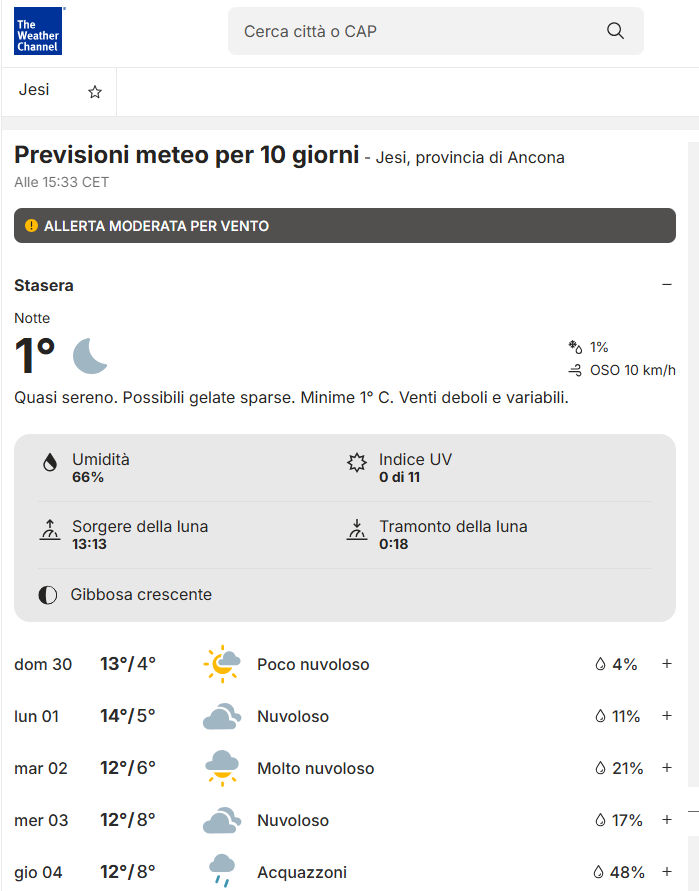
Task: Click the wind alert warning icon
Action: tap(31, 226)
